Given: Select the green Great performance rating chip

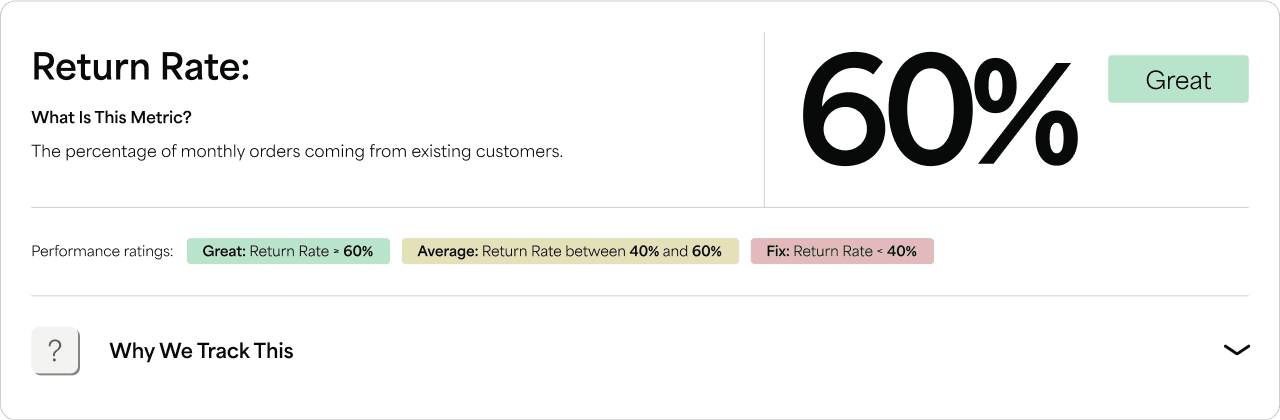Looking at the screenshot, I should click(x=288, y=252).
